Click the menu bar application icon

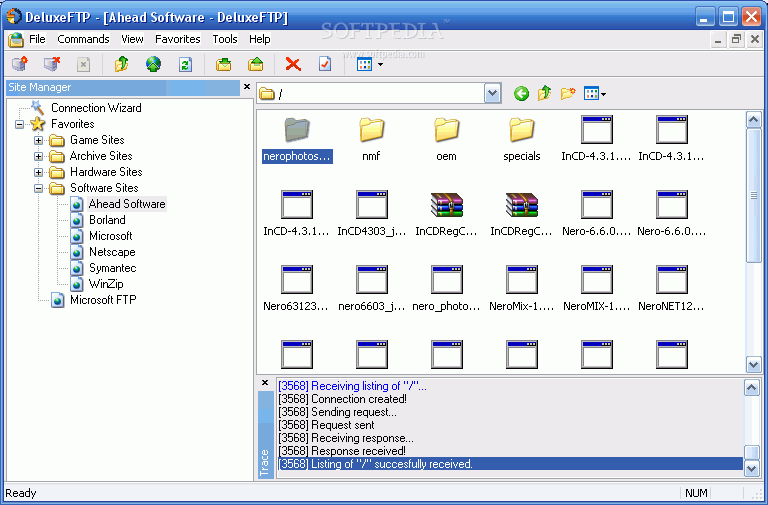click(x=16, y=39)
